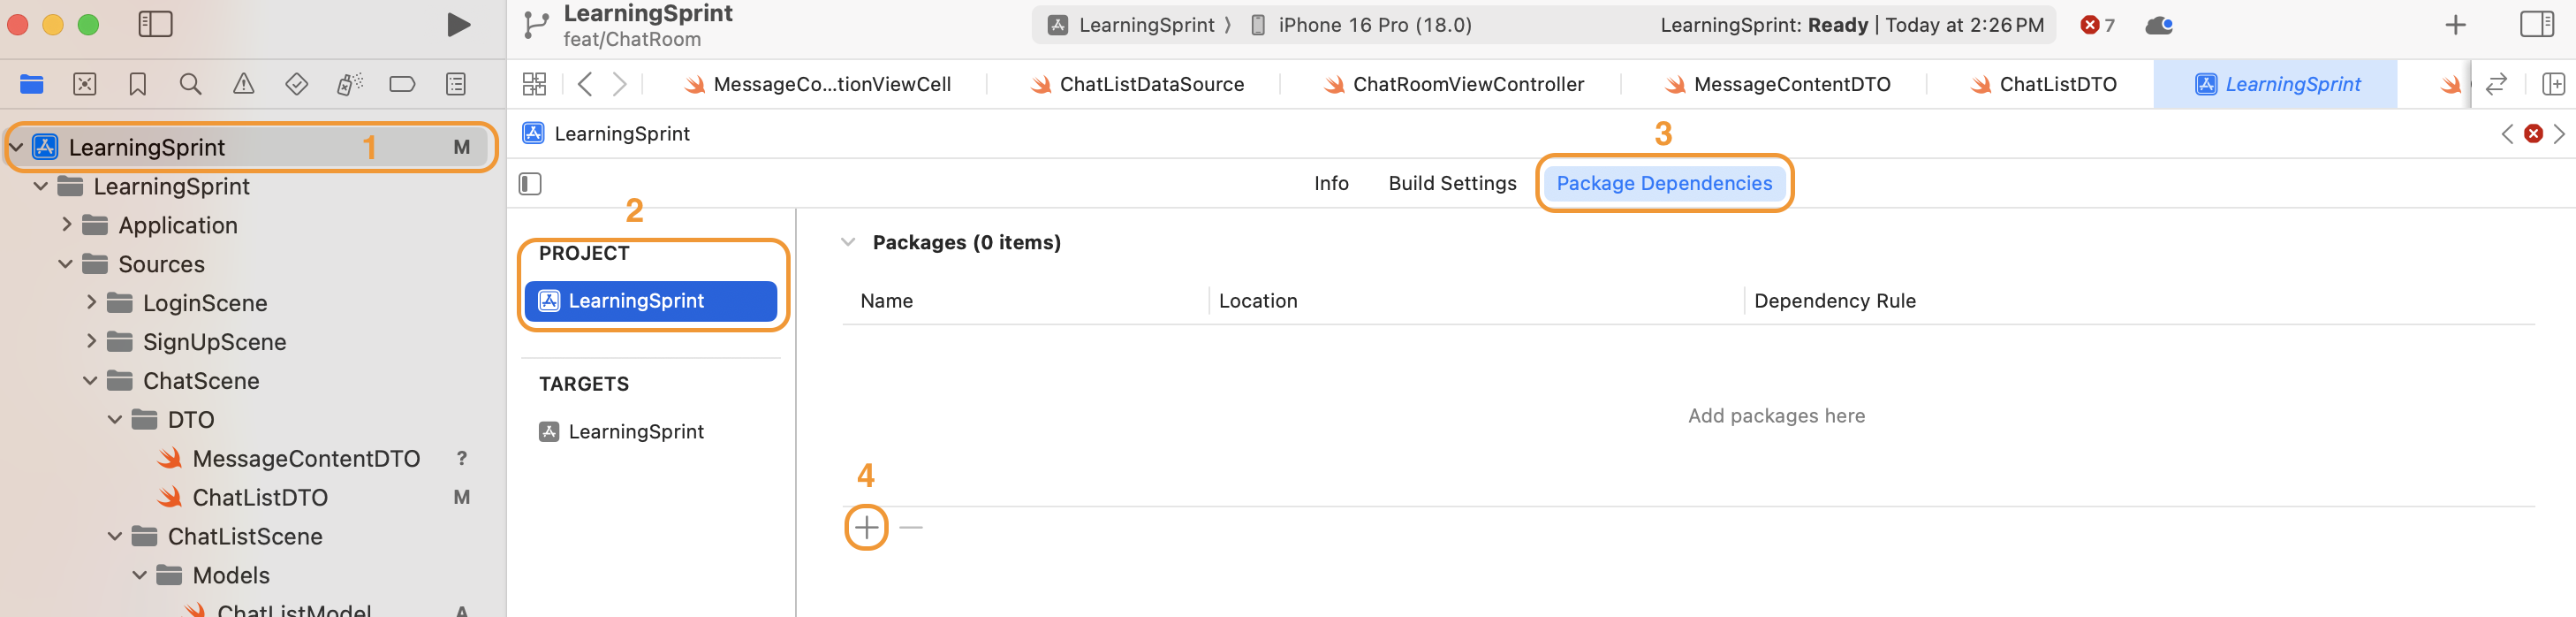2576x617 pixels.
Task: Expand the LoginScene folder
Action: click(x=91, y=302)
